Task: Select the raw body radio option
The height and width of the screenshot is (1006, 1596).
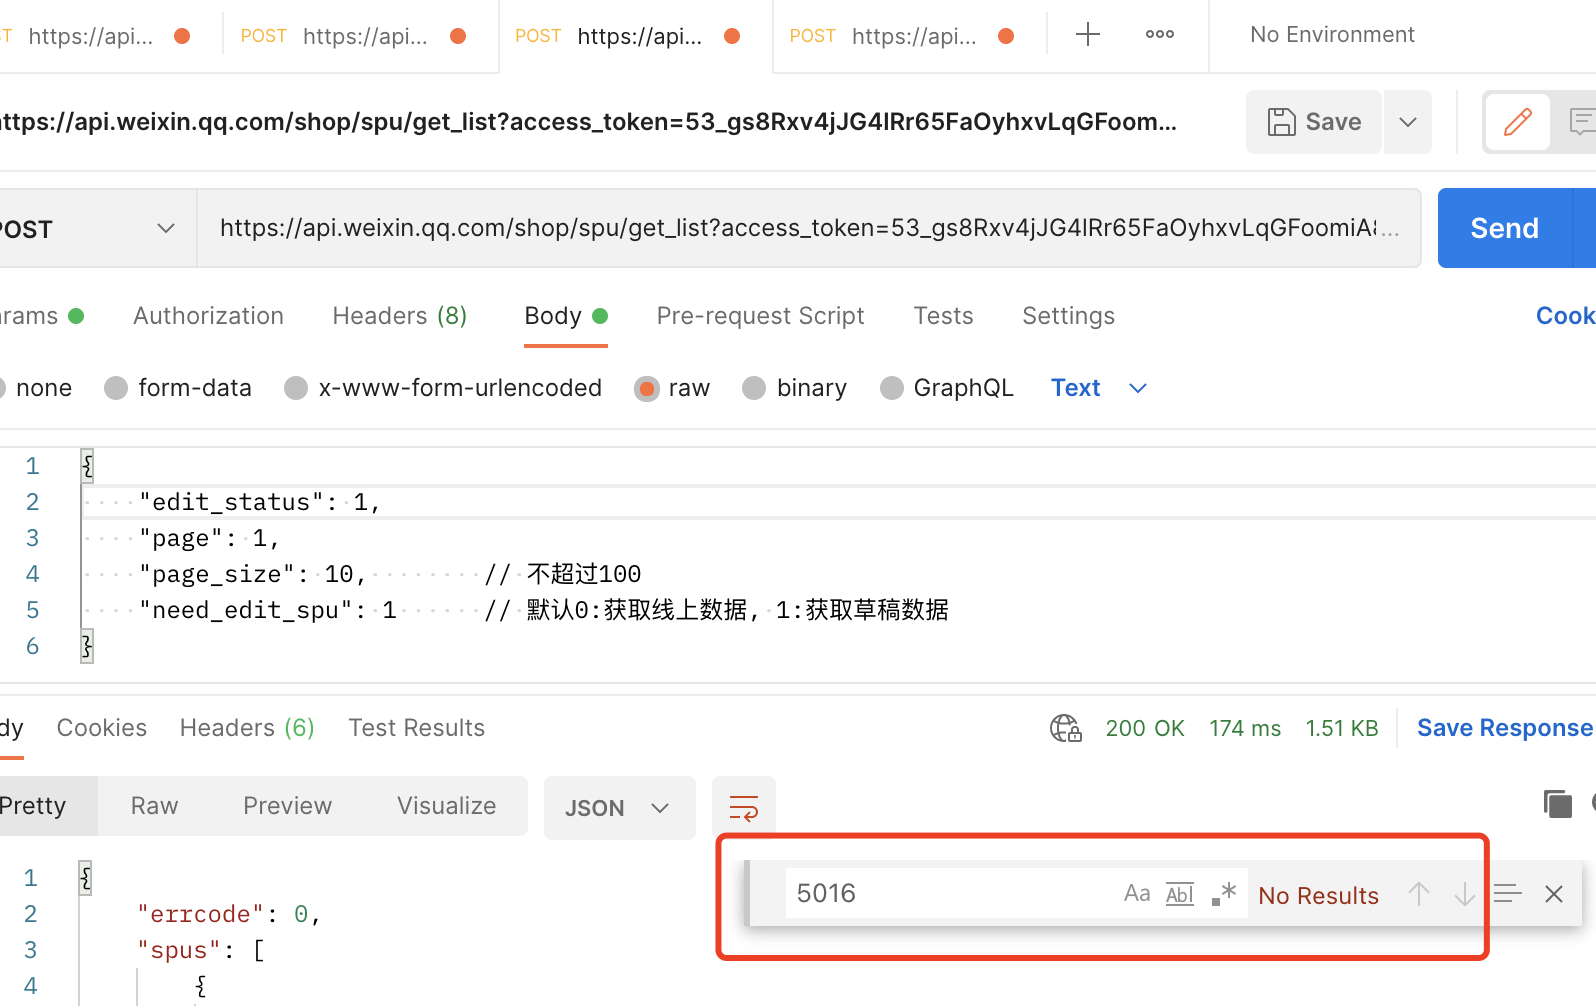Action: tap(672, 388)
